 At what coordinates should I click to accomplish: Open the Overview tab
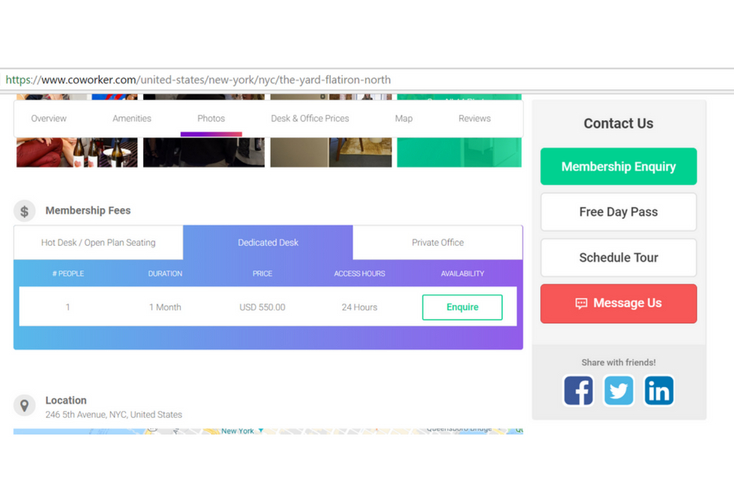48,119
